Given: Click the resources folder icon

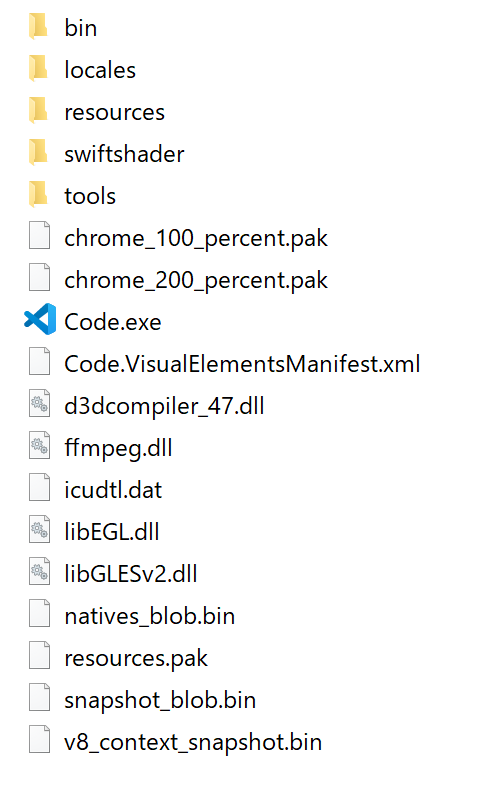Looking at the screenshot, I should tap(39, 111).
